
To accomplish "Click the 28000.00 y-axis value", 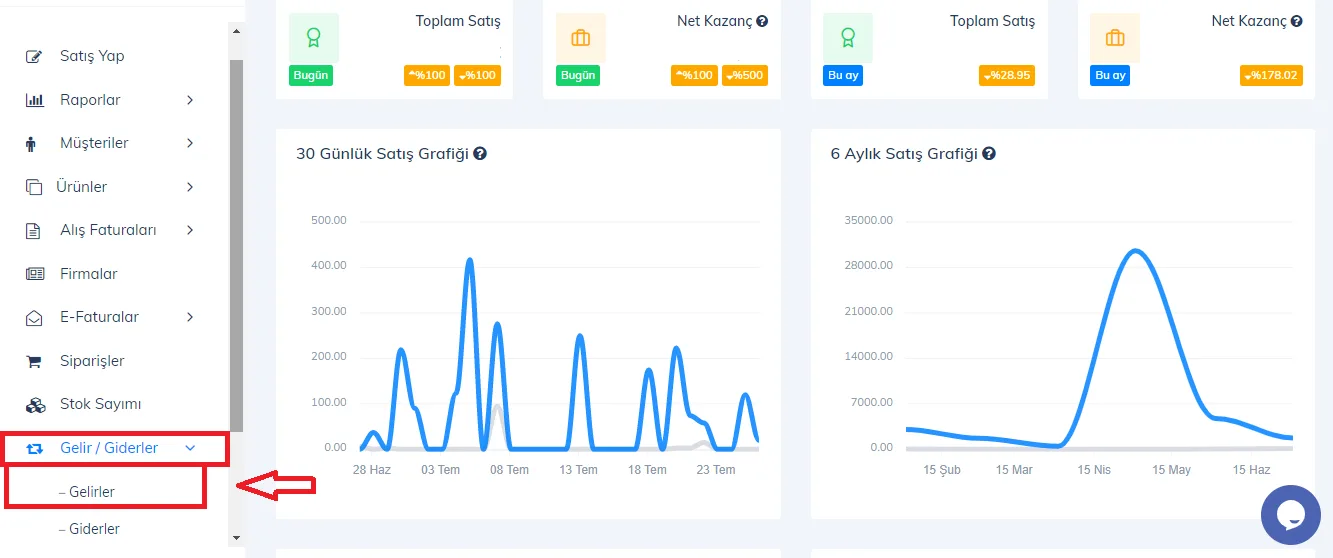I will [868, 266].
